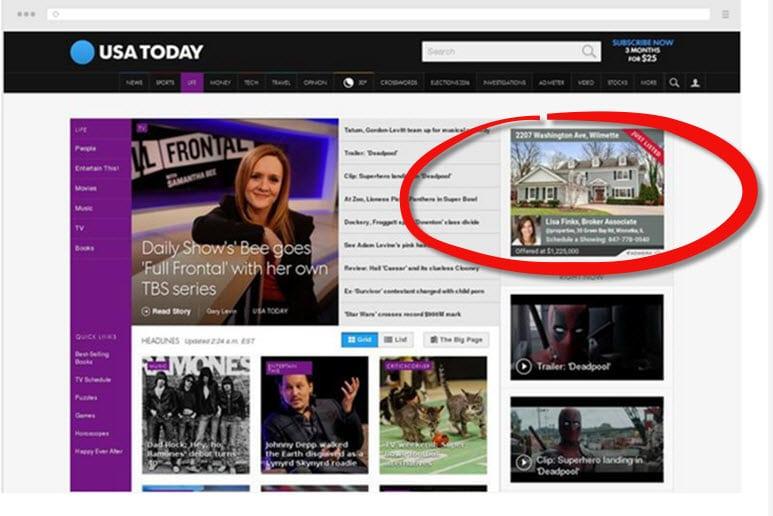Viewport: 773px width, 516px height.
Task: Open the NEWS section tab
Action: (134, 83)
